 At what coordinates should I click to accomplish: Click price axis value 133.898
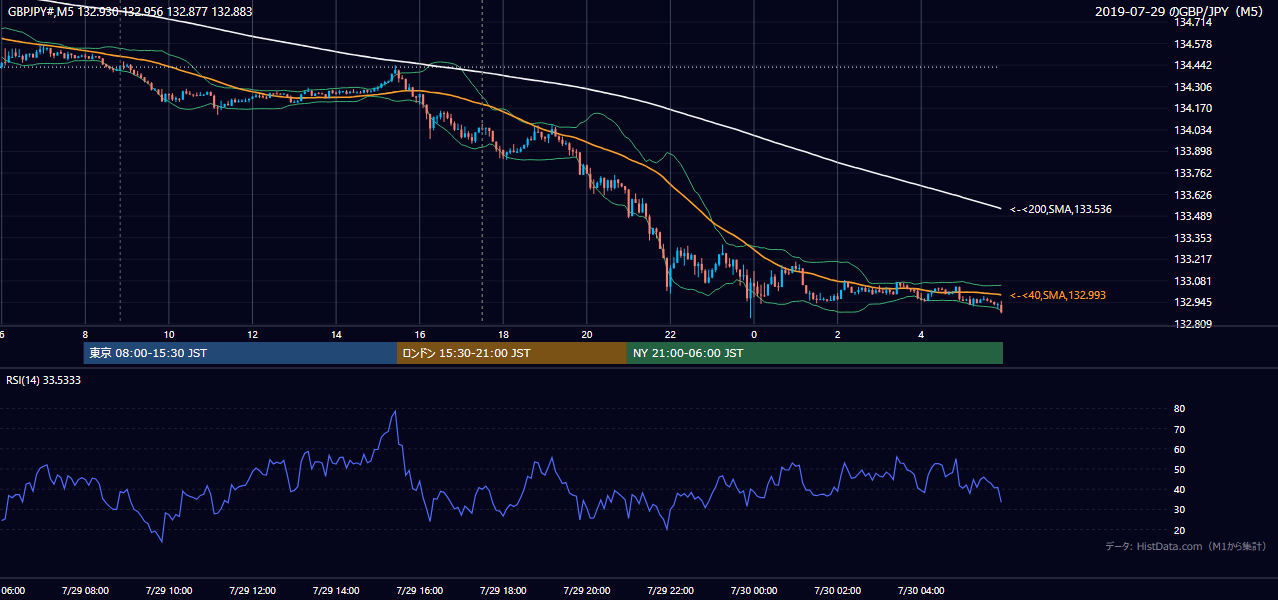1191,151
